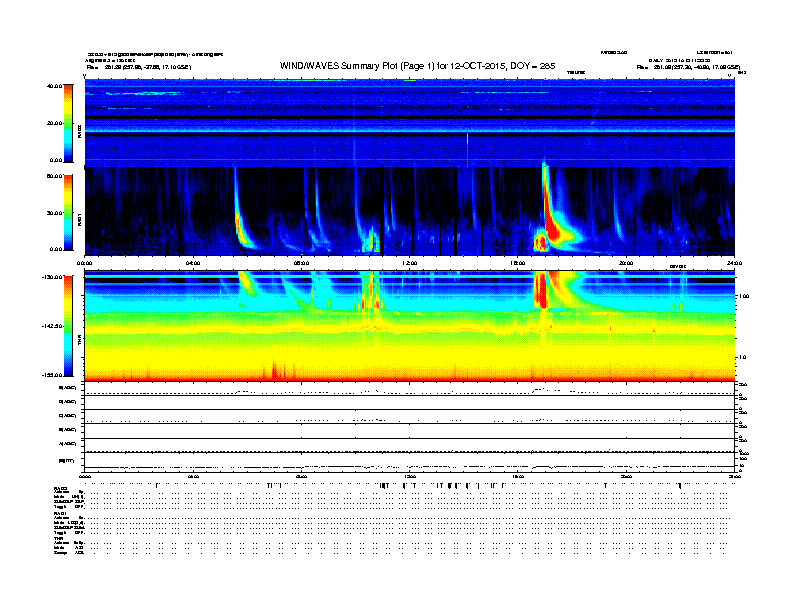
Task: Click the -130.00 tick on TNR color bar
Action: point(52,277)
